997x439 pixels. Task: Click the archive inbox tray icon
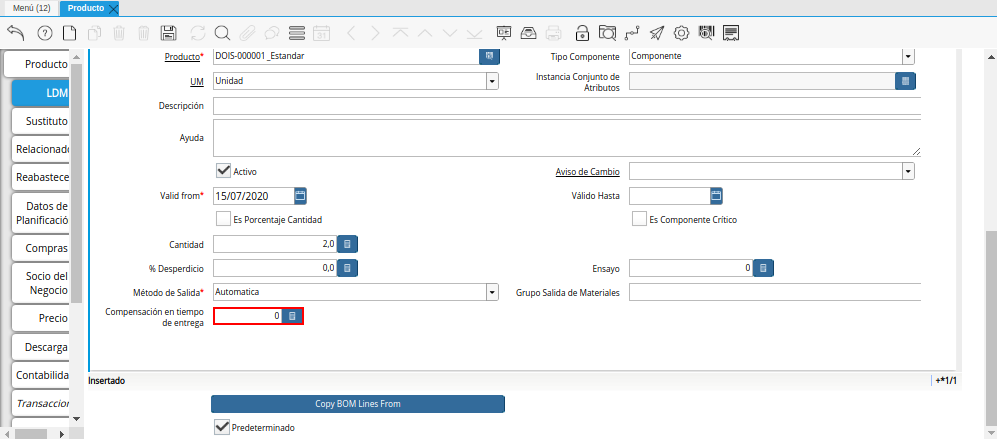click(x=529, y=32)
